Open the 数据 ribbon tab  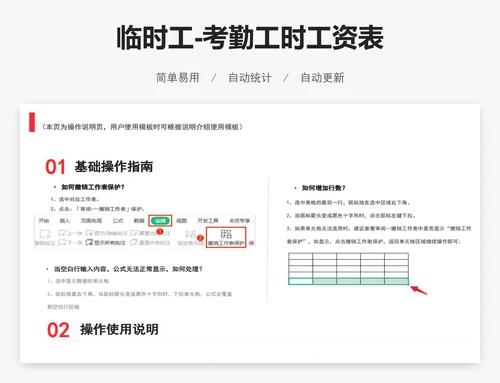pos(139,221)
